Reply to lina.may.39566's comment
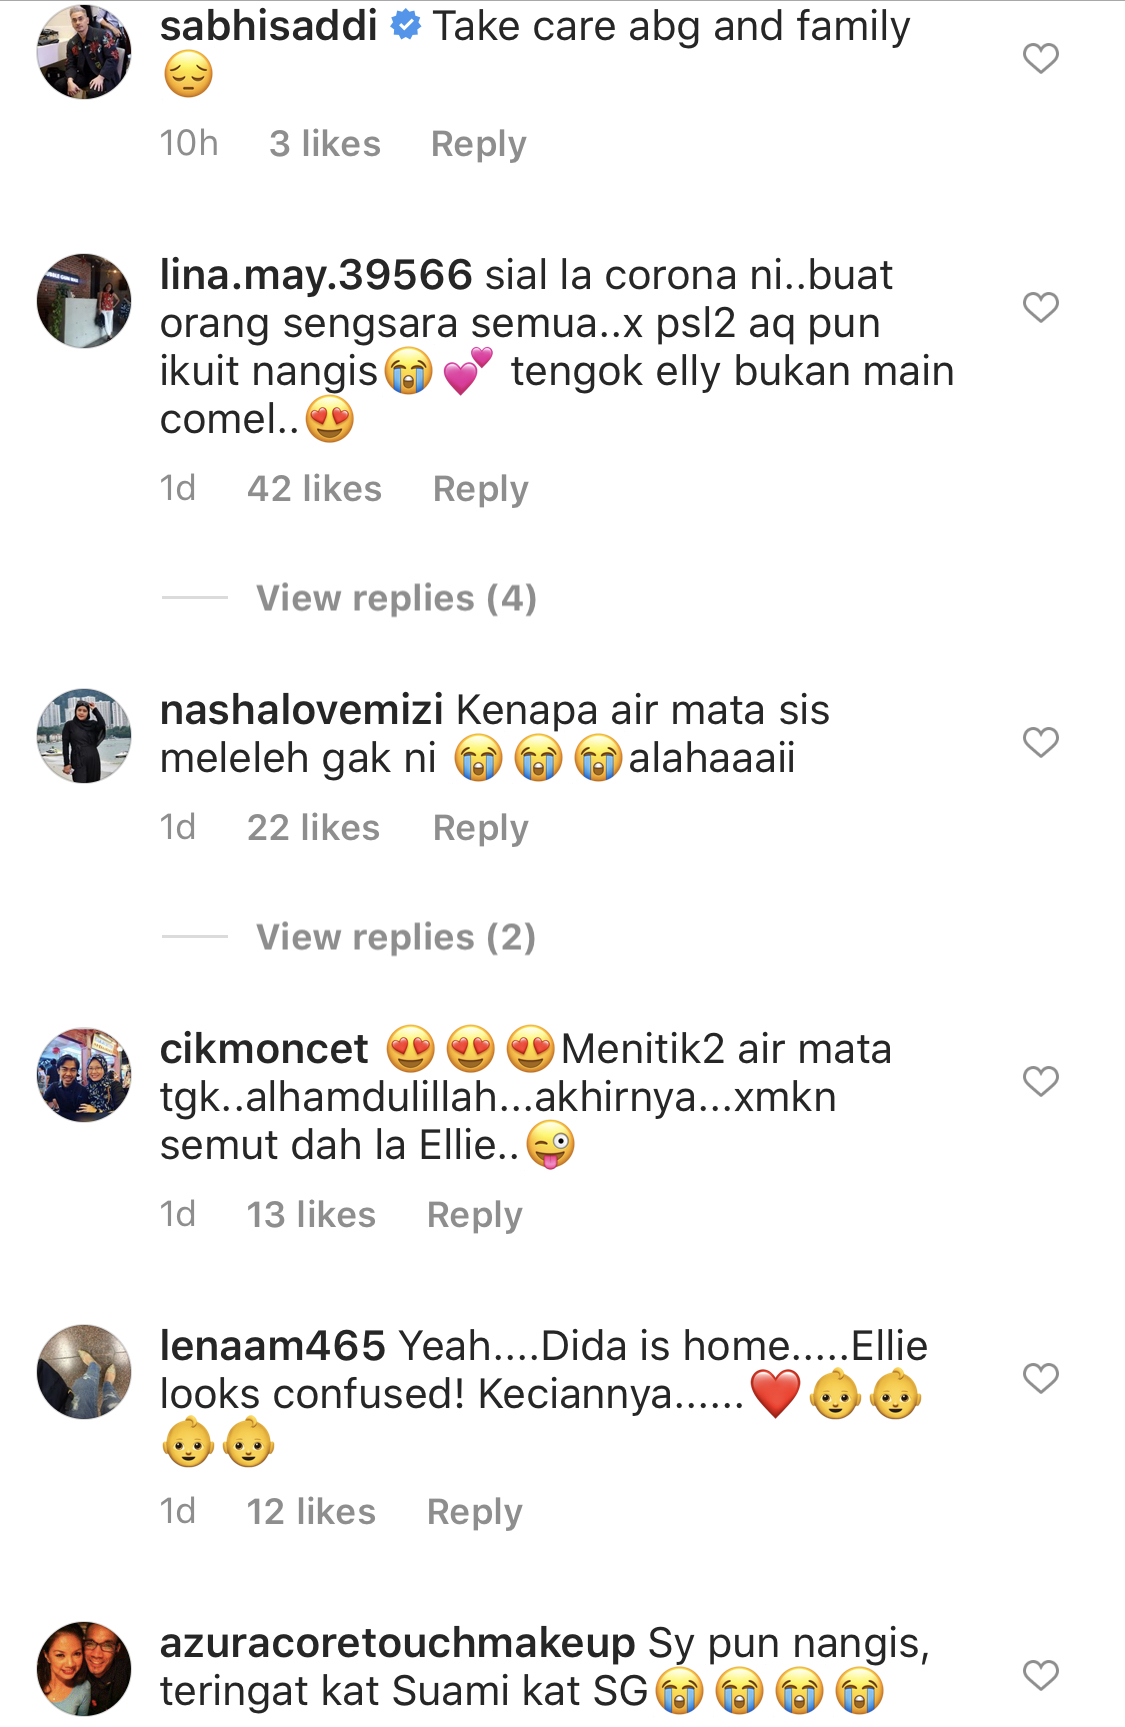1125x1727 pixels. point(480,489)
